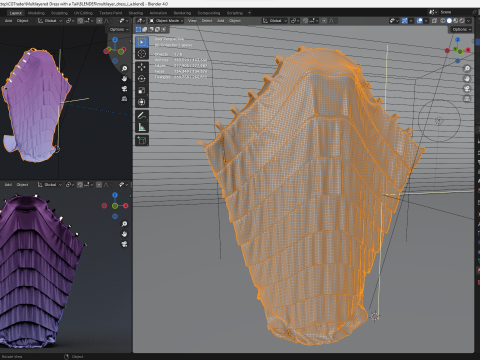480x360 pixels.
Task: Open overlays options dropdown arrow
Action: [426, 21]
